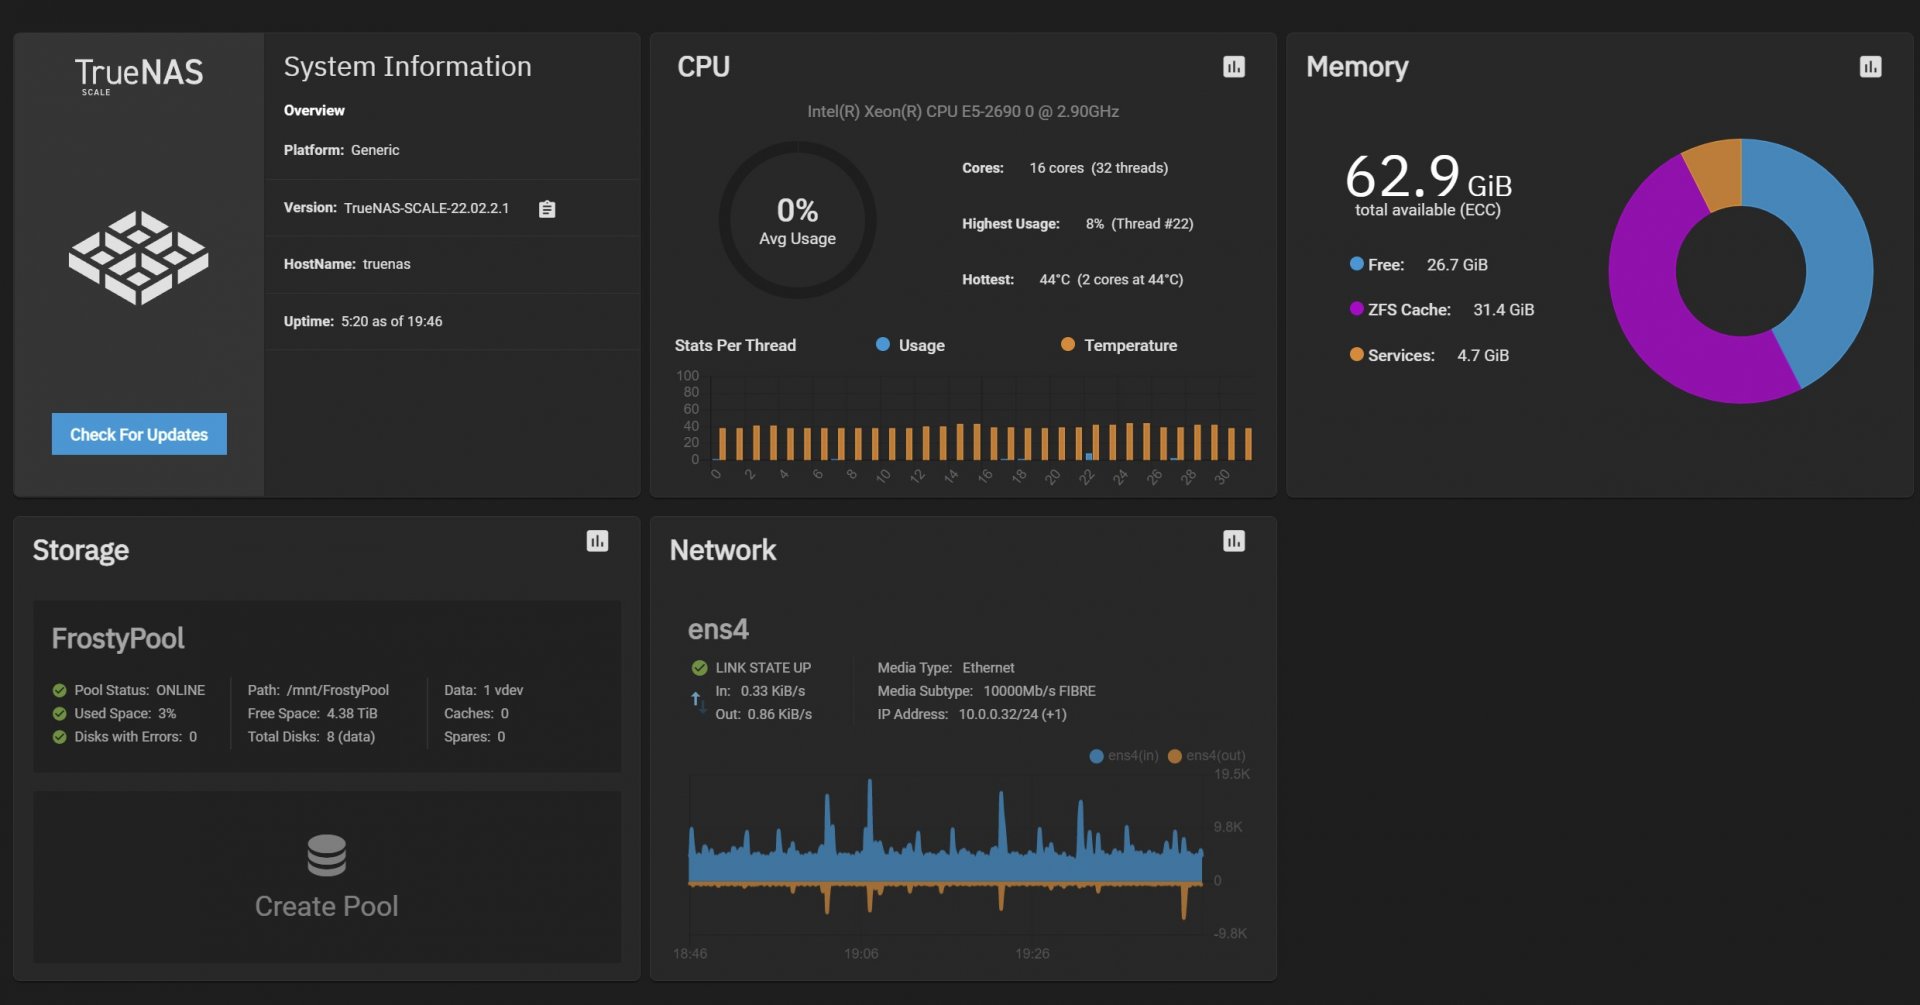1920x1005 pixels.
Task: Click the CPU average usage gauge
Action: [x=797, y=220]
